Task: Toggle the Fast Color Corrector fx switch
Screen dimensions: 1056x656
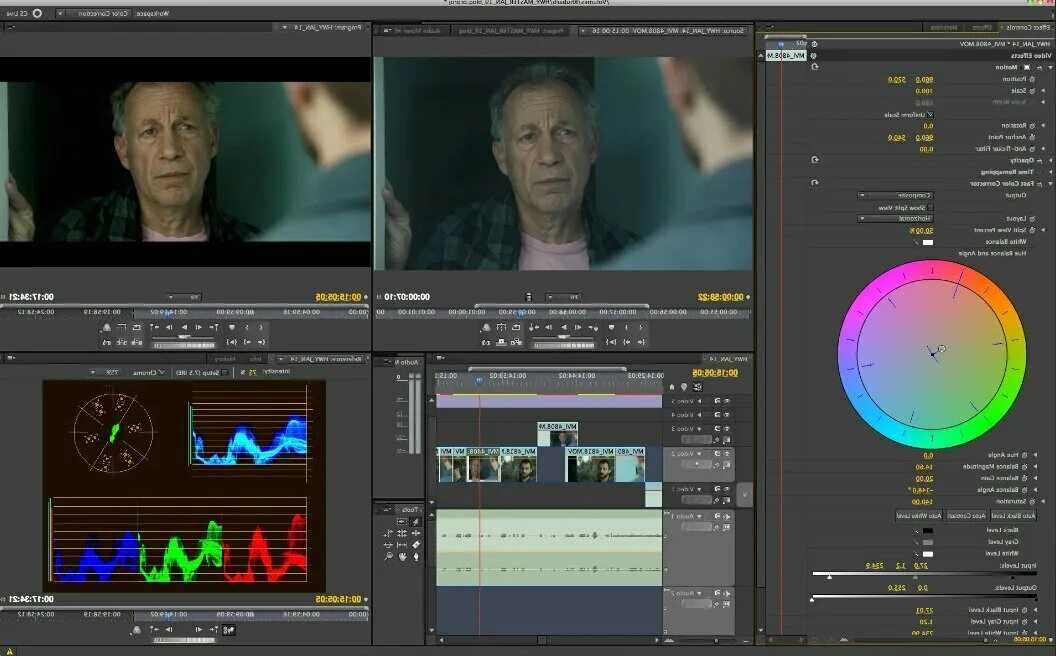Action: 1039,184
